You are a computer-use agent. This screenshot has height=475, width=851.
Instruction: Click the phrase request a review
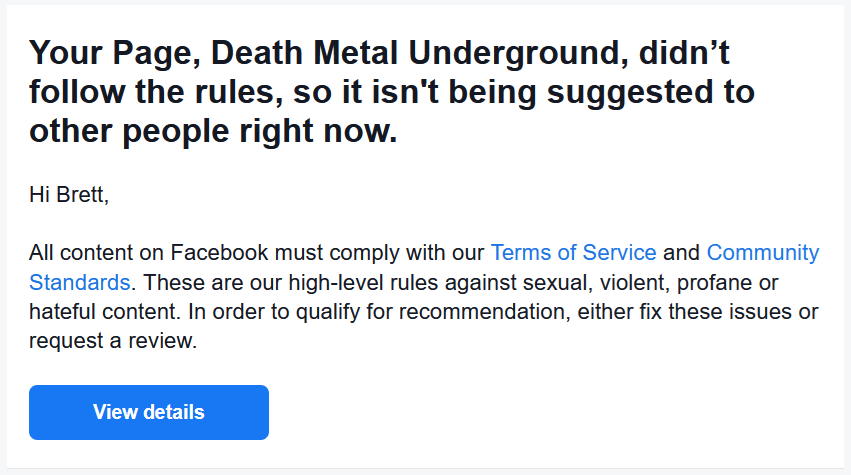coord(113,341)
